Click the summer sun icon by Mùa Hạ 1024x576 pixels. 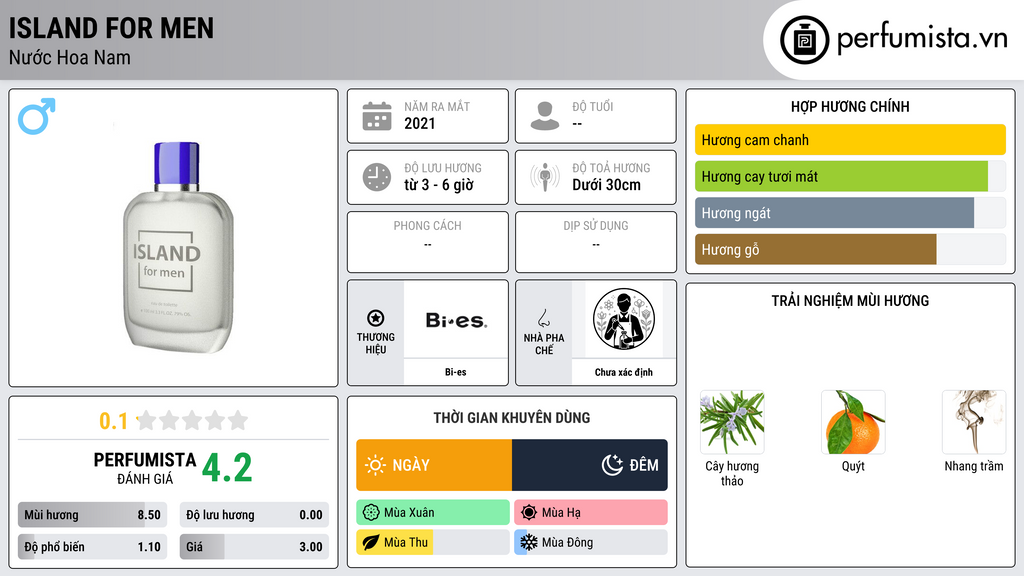click(x=529, y=513)
